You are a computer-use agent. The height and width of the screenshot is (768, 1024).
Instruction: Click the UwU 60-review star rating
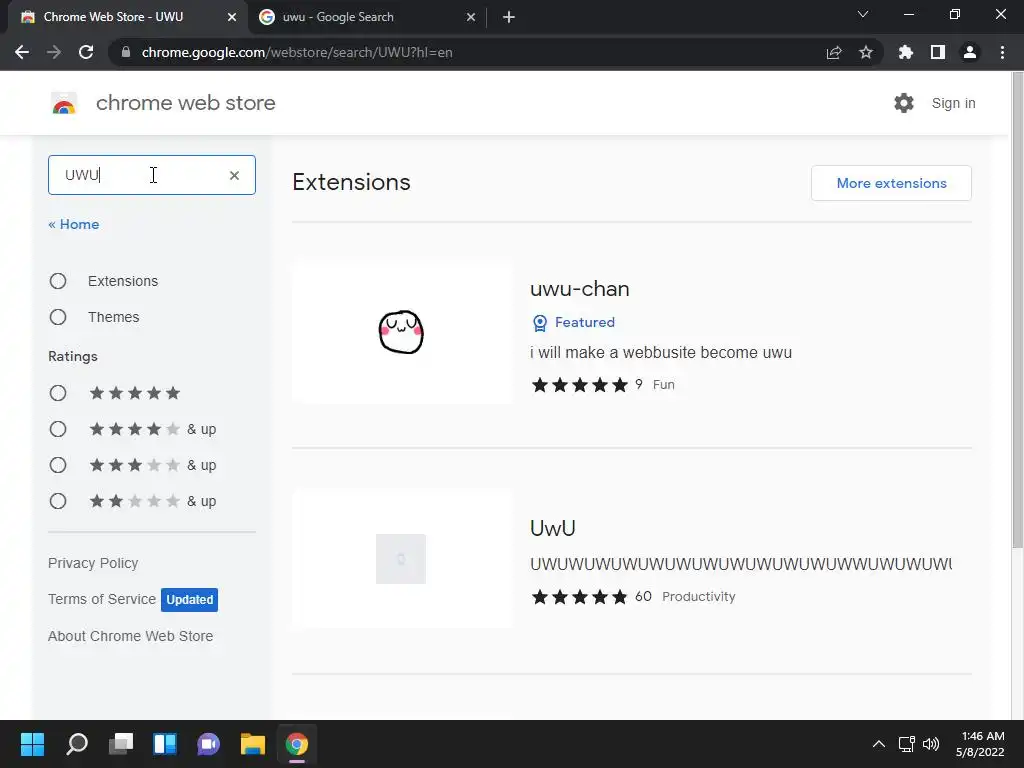click(579, 597)
